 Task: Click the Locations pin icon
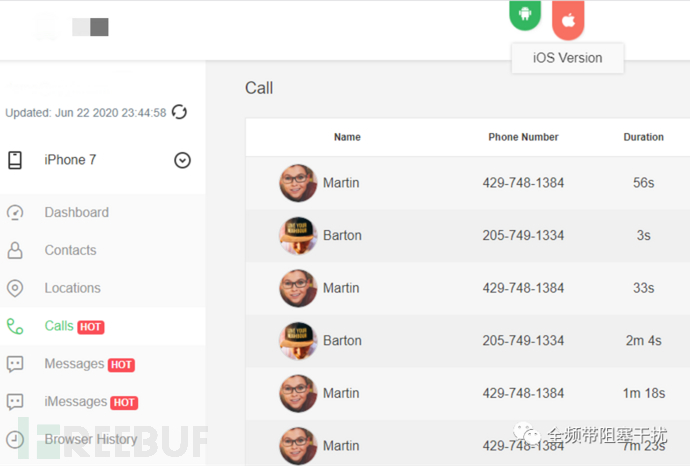15,288
